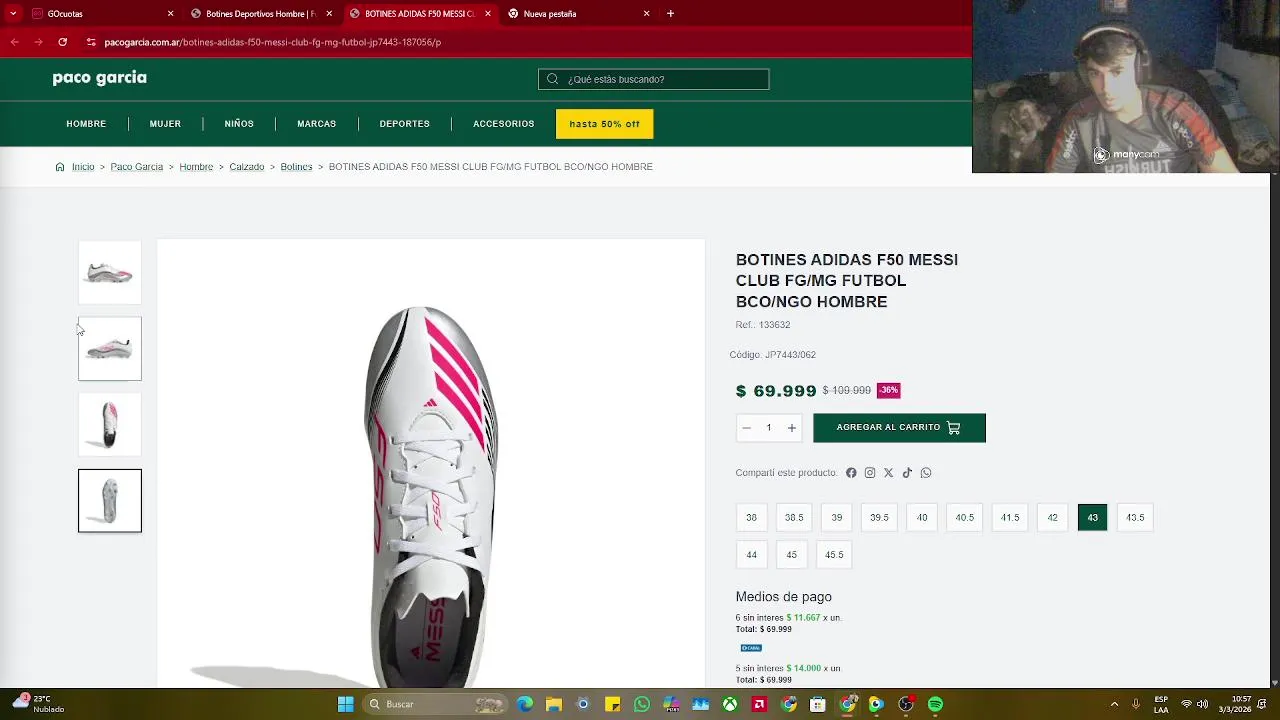Open a new browser tab with plus icon
Viewport: 1280px width, 720px height.
[x=670, y=14]
